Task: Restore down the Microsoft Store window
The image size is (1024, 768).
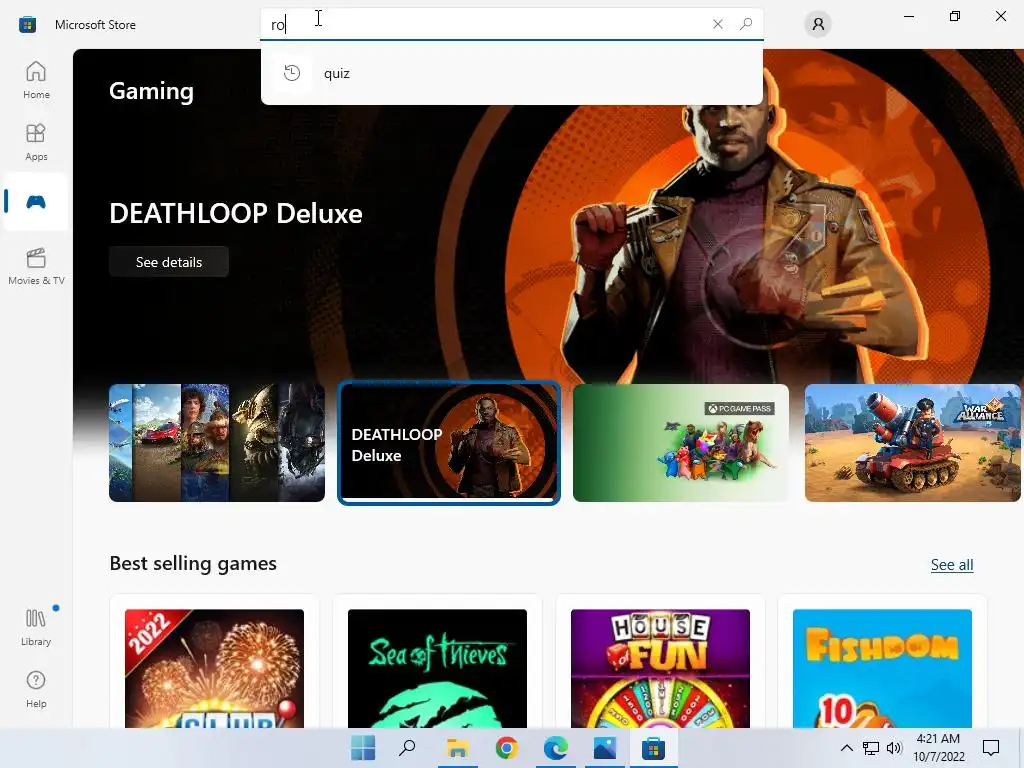Action: [955, 16]
